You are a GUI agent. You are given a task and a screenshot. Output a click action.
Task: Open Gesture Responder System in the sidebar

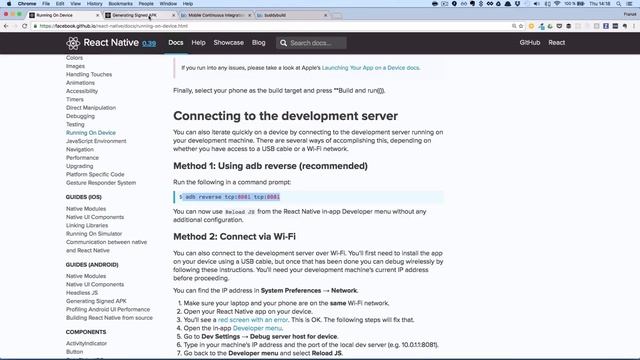click(x=101, y=183)
